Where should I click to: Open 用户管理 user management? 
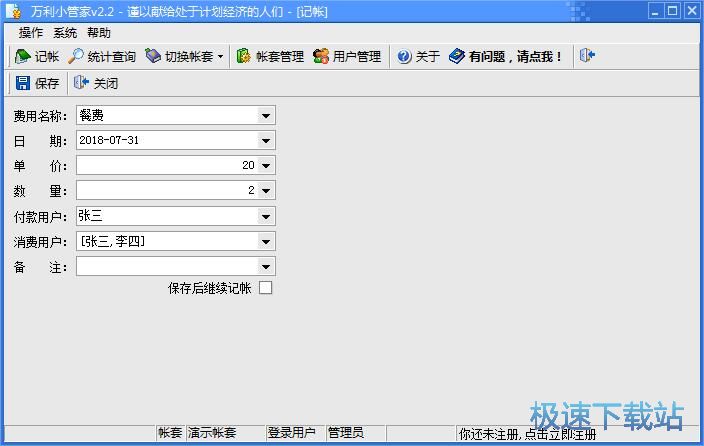click(x=347, y=56)
